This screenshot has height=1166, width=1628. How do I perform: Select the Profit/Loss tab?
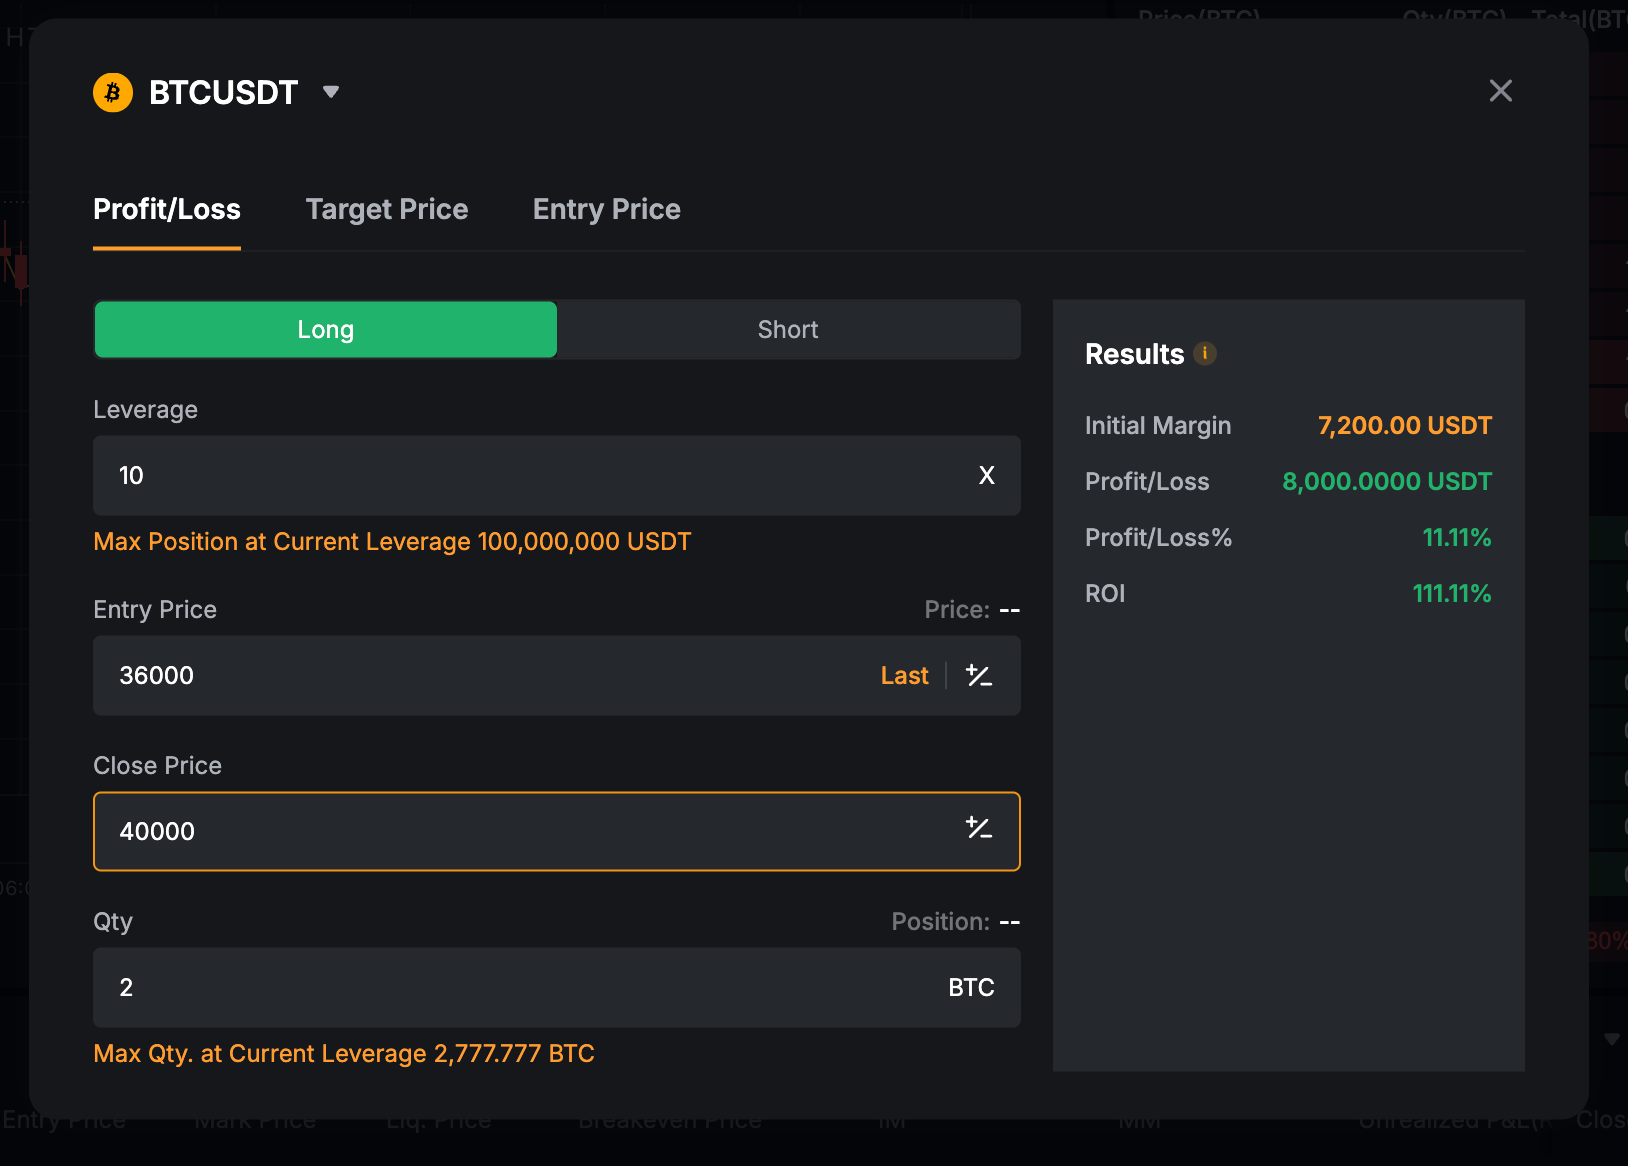click(x=167, y=209)
